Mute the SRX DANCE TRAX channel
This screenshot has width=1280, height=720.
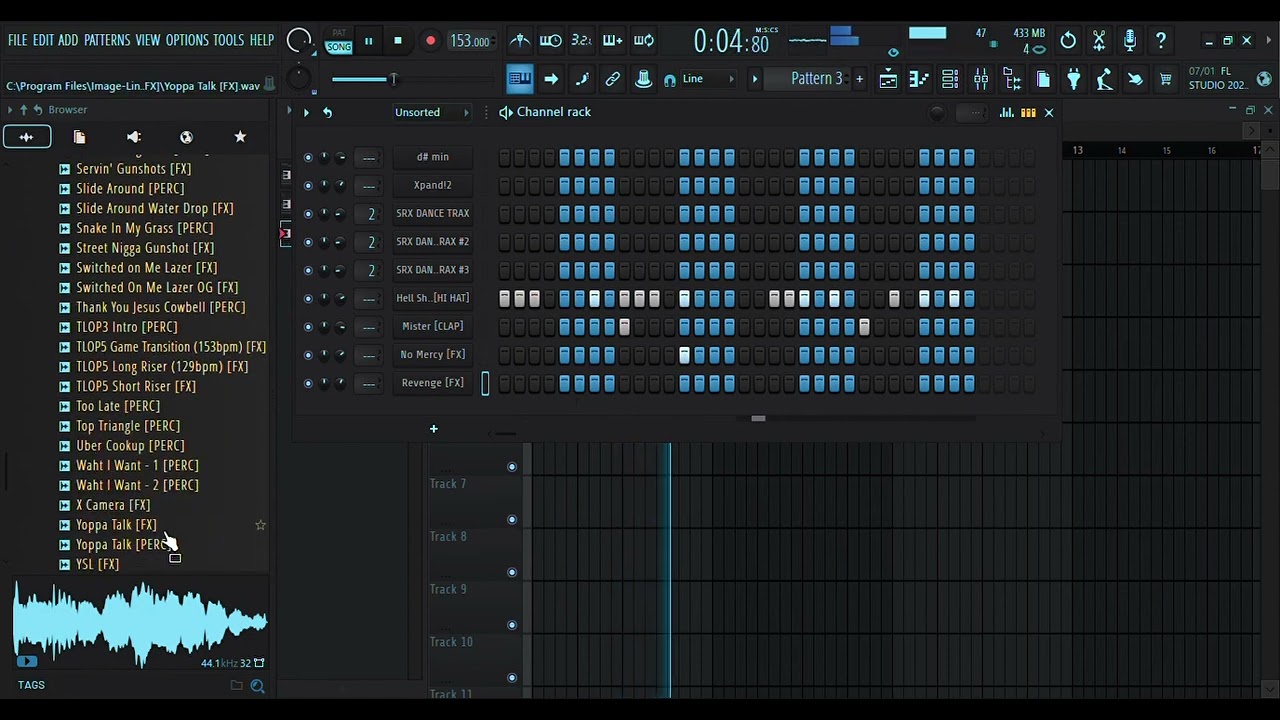coord(308,213)
